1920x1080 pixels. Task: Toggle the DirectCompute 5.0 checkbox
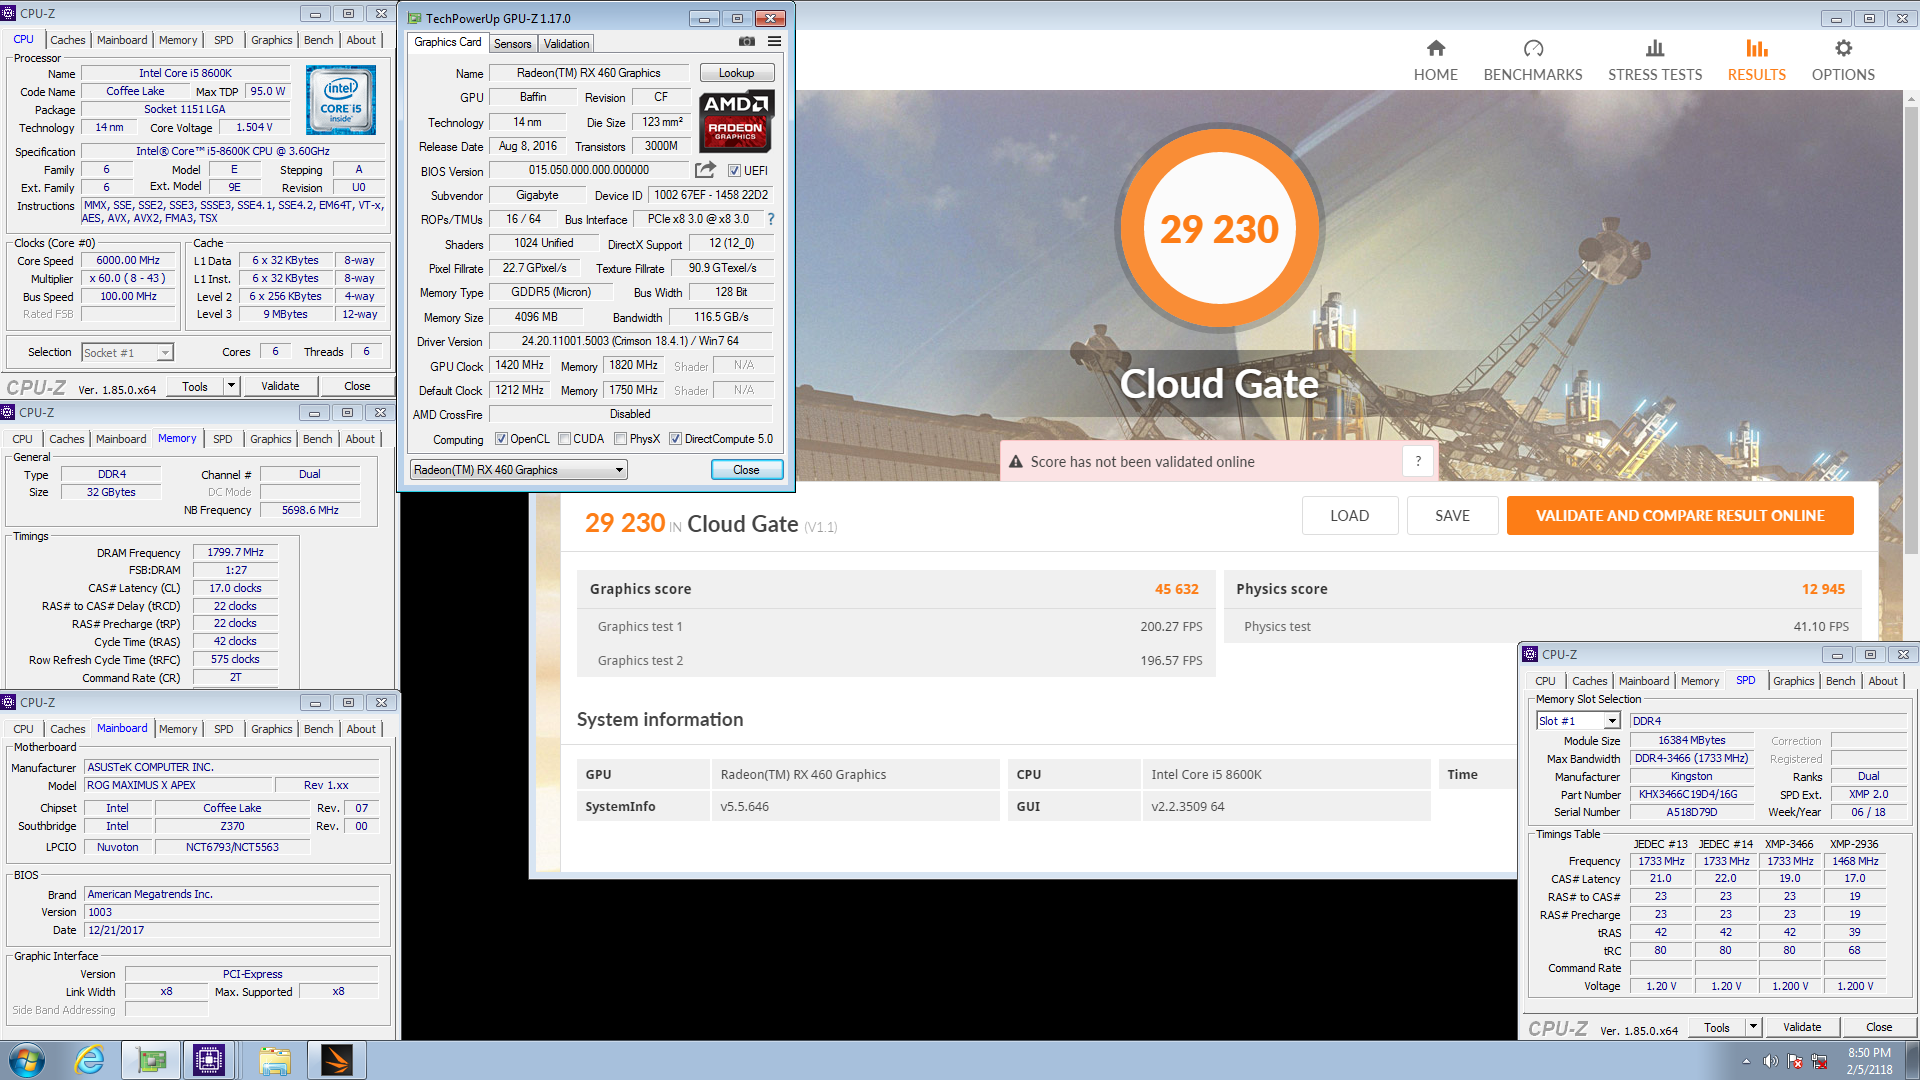pos(676,439)
